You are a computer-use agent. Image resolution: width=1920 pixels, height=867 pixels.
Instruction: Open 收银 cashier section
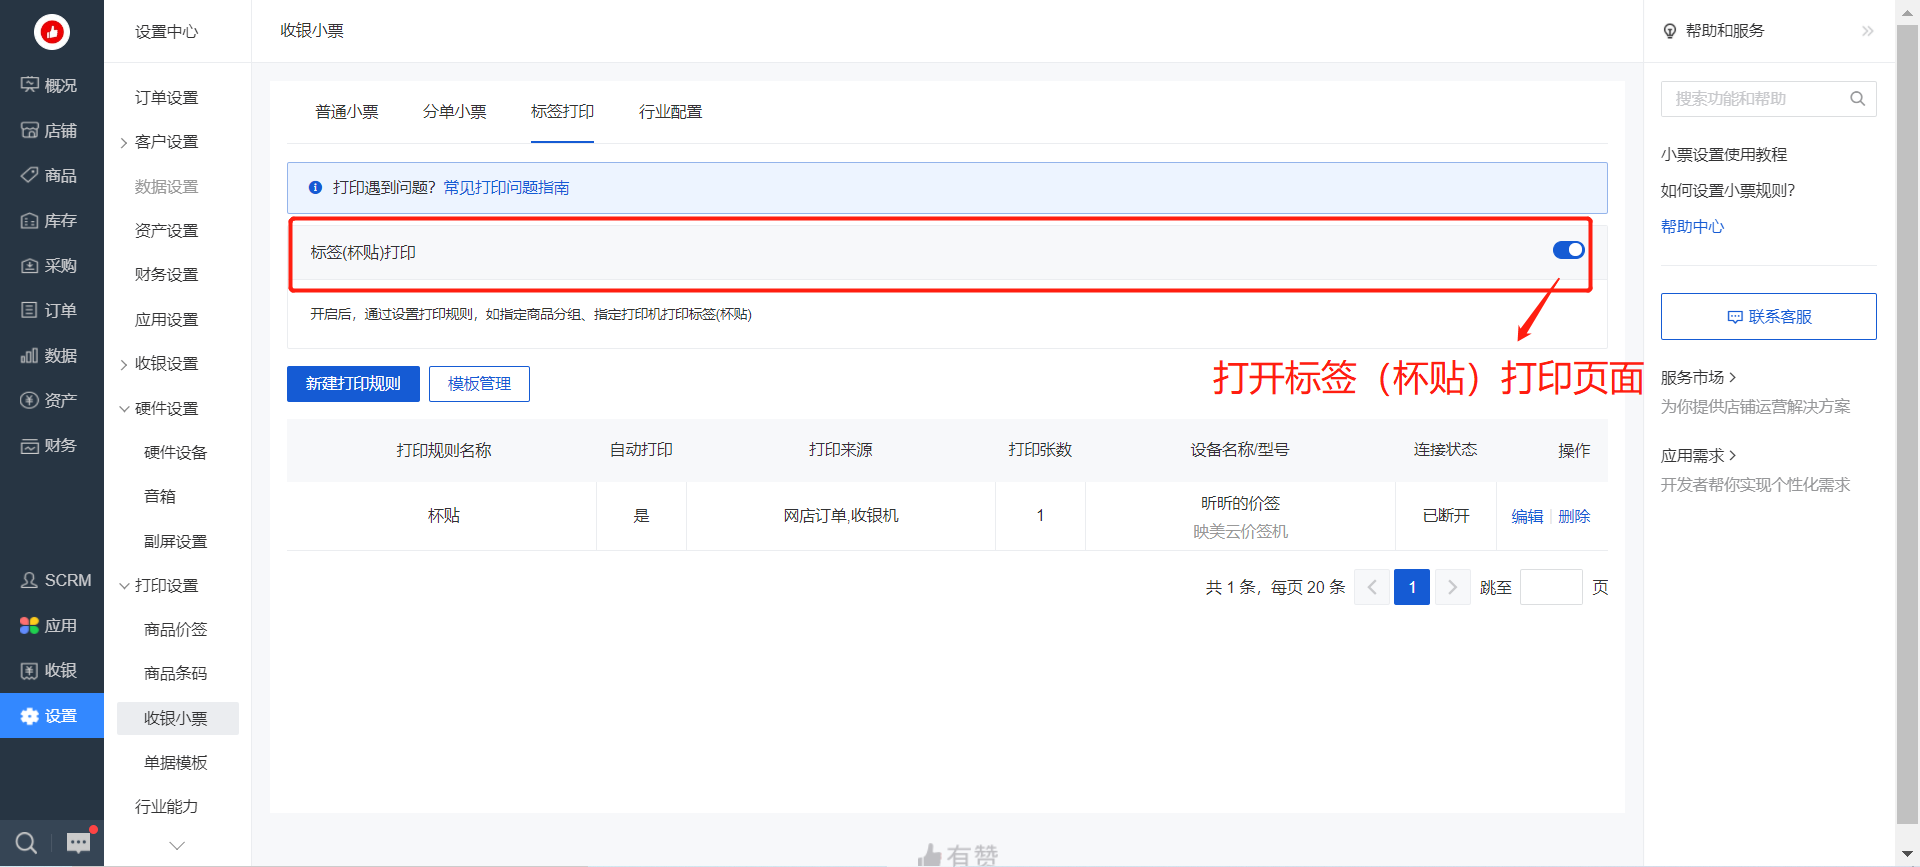[x=51, y=670]
